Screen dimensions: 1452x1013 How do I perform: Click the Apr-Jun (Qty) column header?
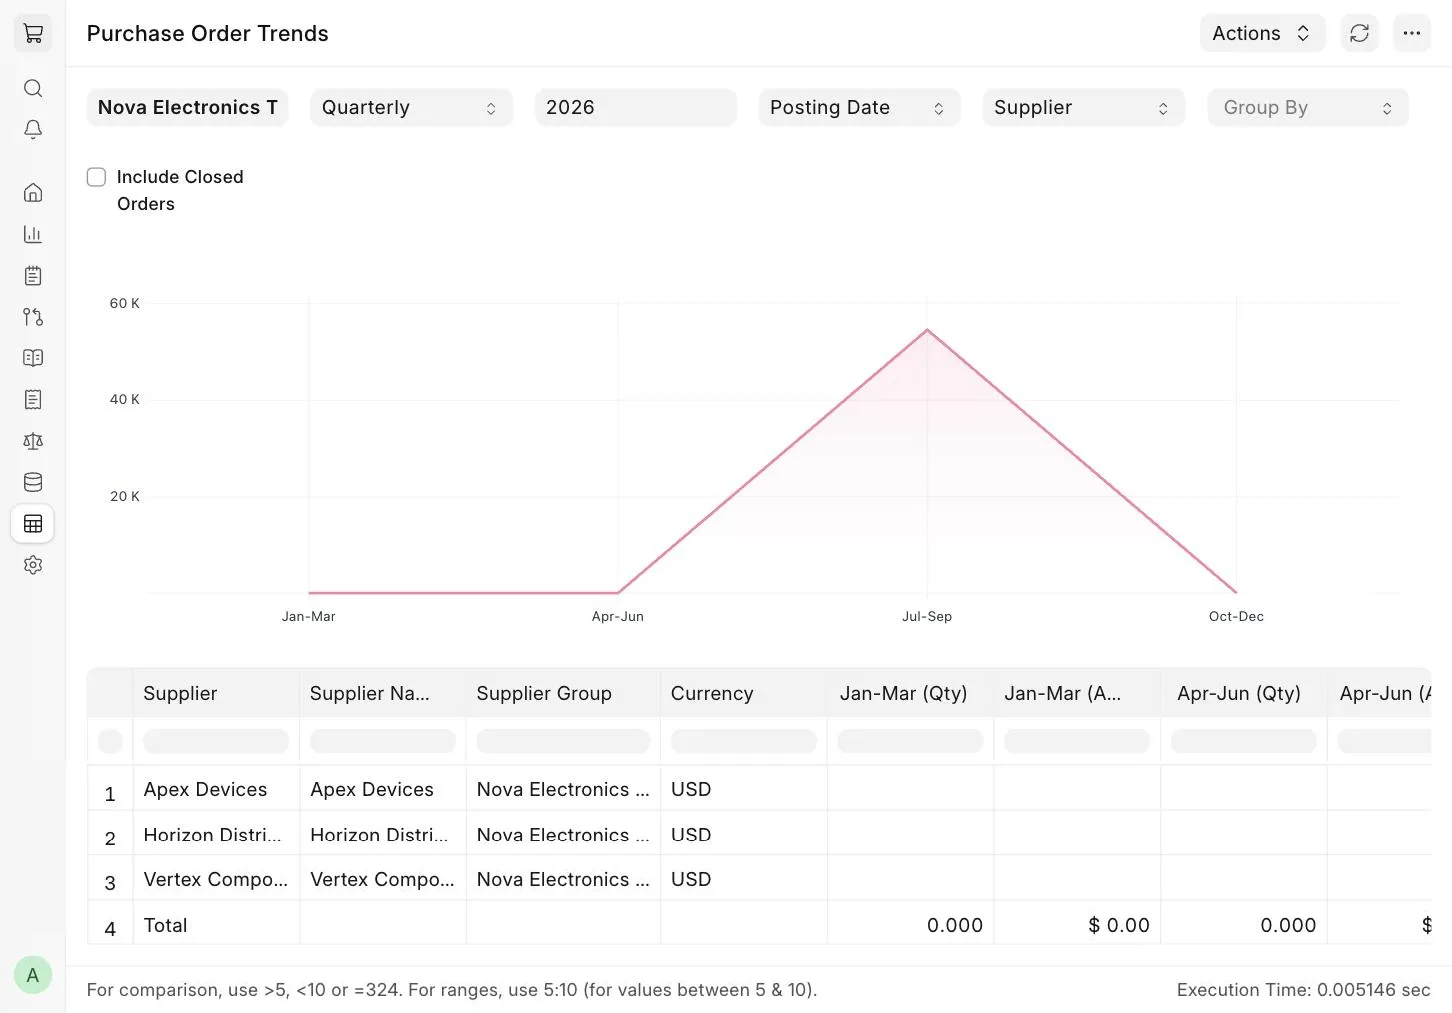point(1243,693)
